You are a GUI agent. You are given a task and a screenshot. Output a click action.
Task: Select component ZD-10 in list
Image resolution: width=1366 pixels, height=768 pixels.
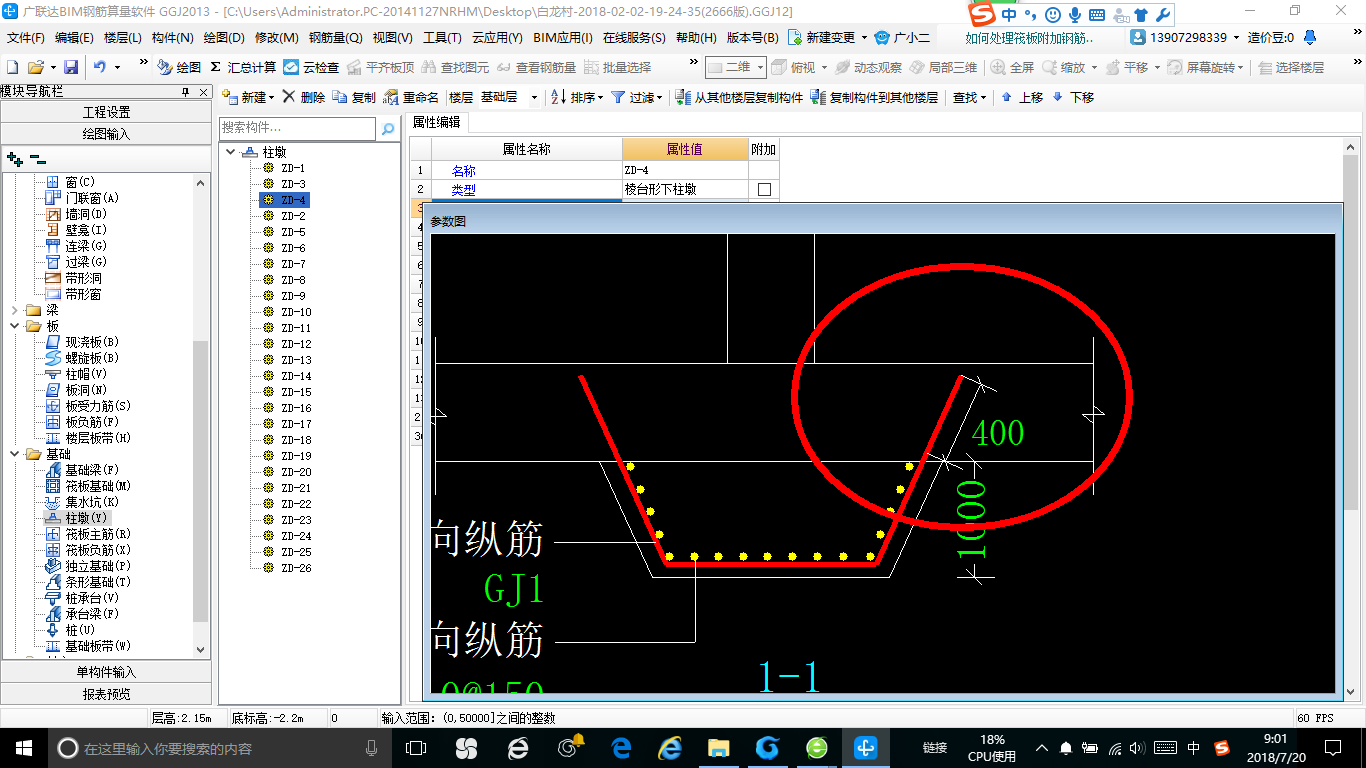pyautogui.click(x=296, y=312)
